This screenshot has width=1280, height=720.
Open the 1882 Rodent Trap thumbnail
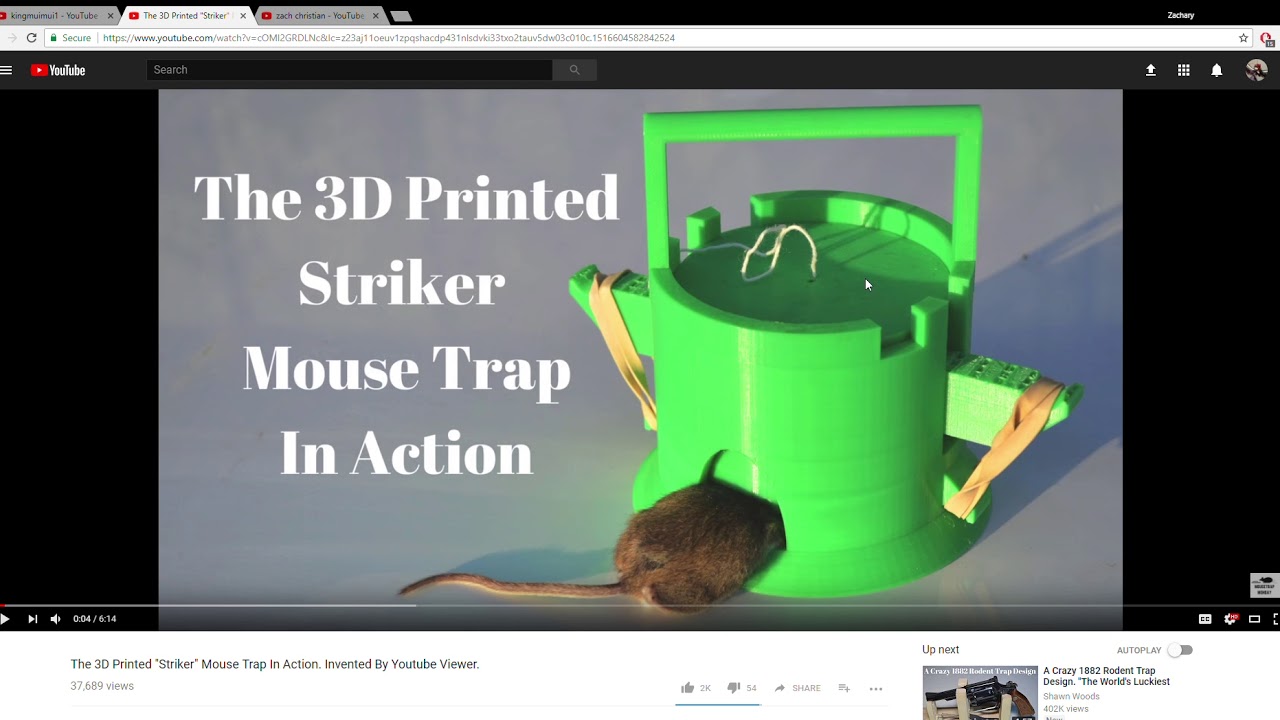tap(980, 692)
